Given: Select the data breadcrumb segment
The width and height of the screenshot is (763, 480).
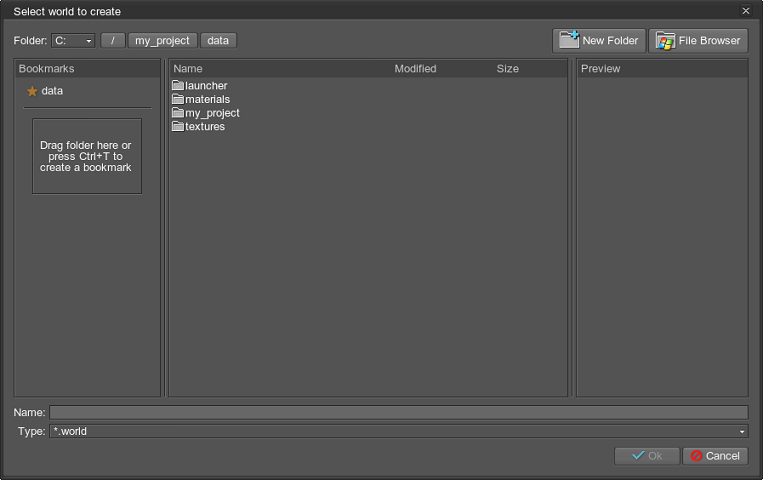Looking at the screenshot, I should [x=218, y=41].
